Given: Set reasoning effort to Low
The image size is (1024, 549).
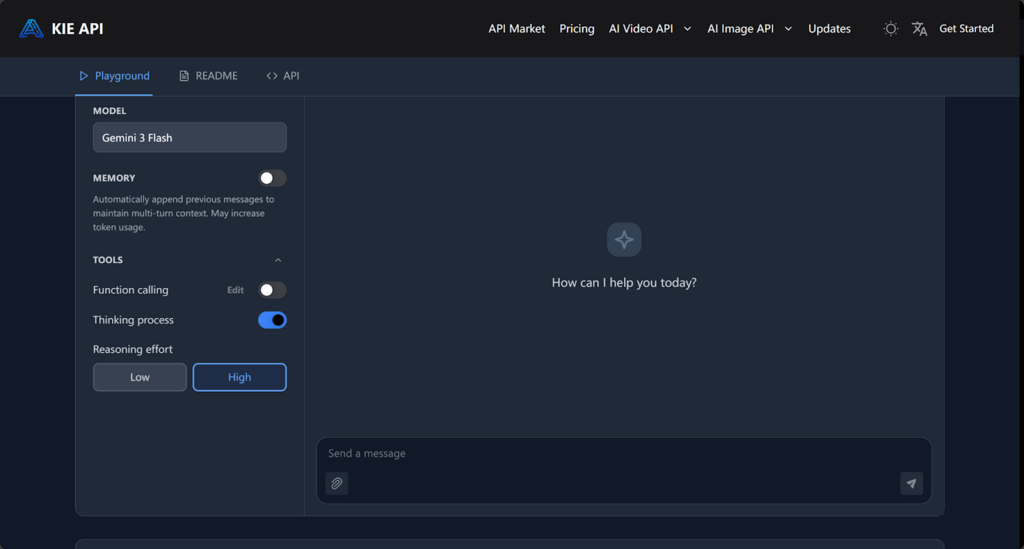Looking at the screenshot, I should [140, 377].
